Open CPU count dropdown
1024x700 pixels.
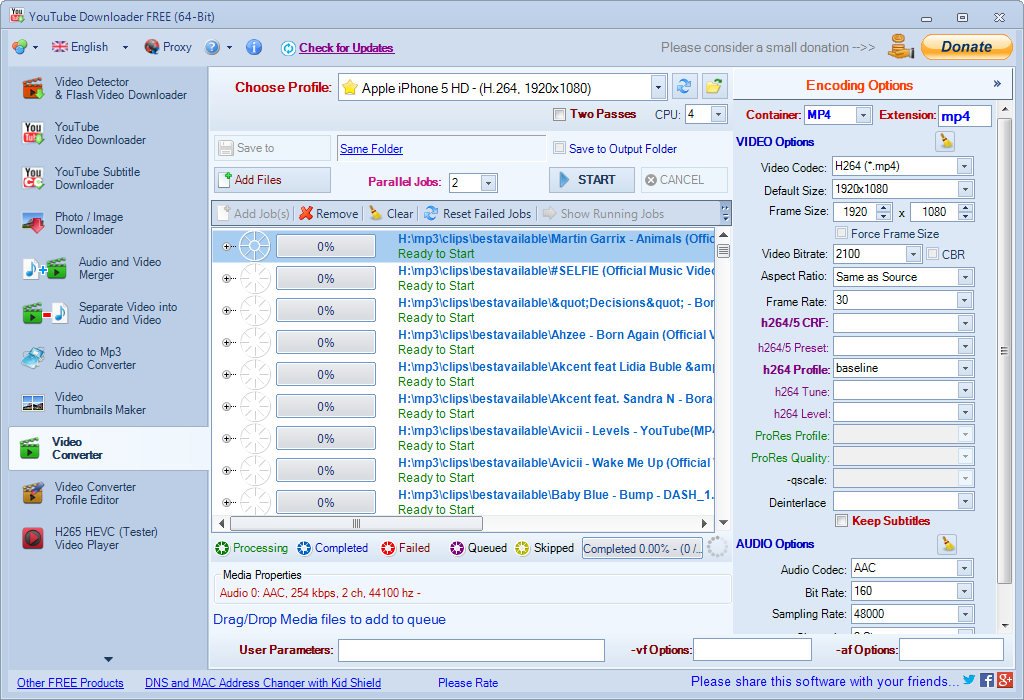(x=718, y=114)
